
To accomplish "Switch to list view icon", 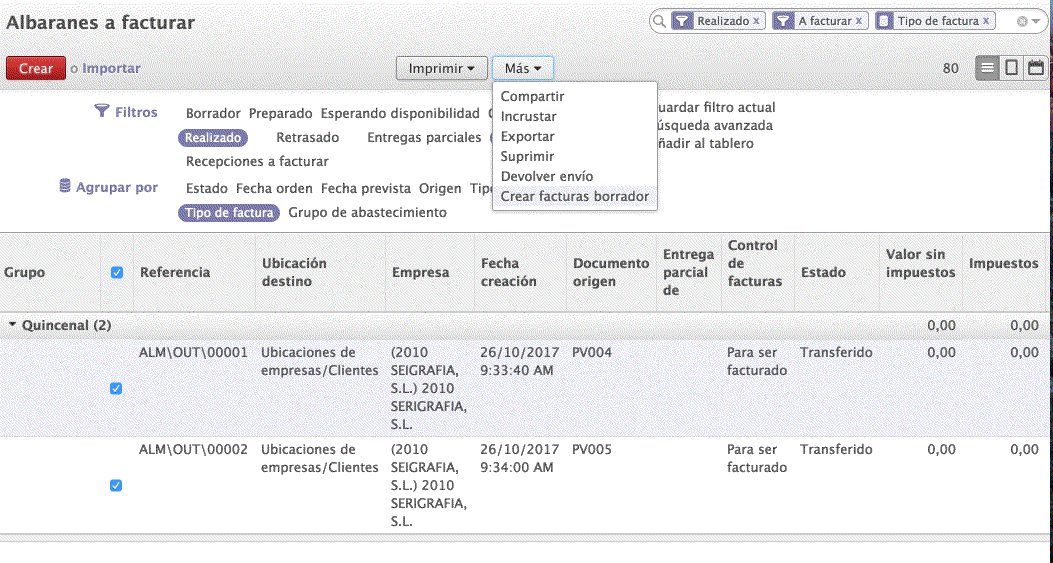I will pyautogui.click(x=987, y=68).
